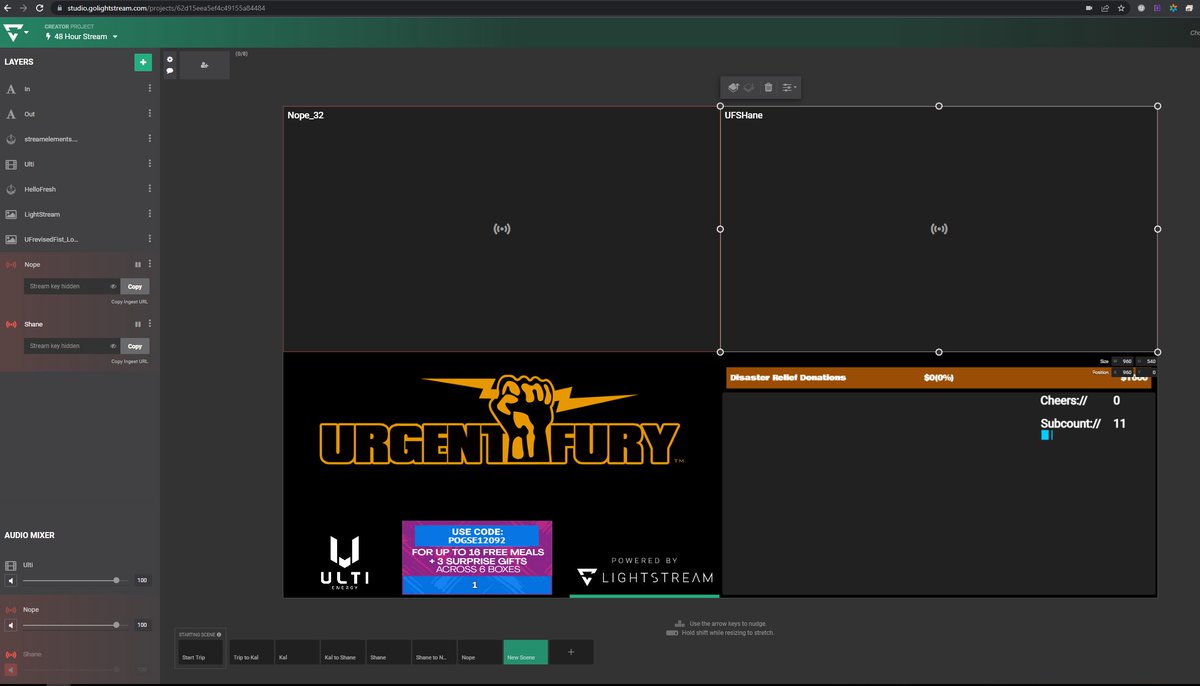1200x686 pixels.
Task: Toggle mute on Shane audio
Action: click(11, 668)
